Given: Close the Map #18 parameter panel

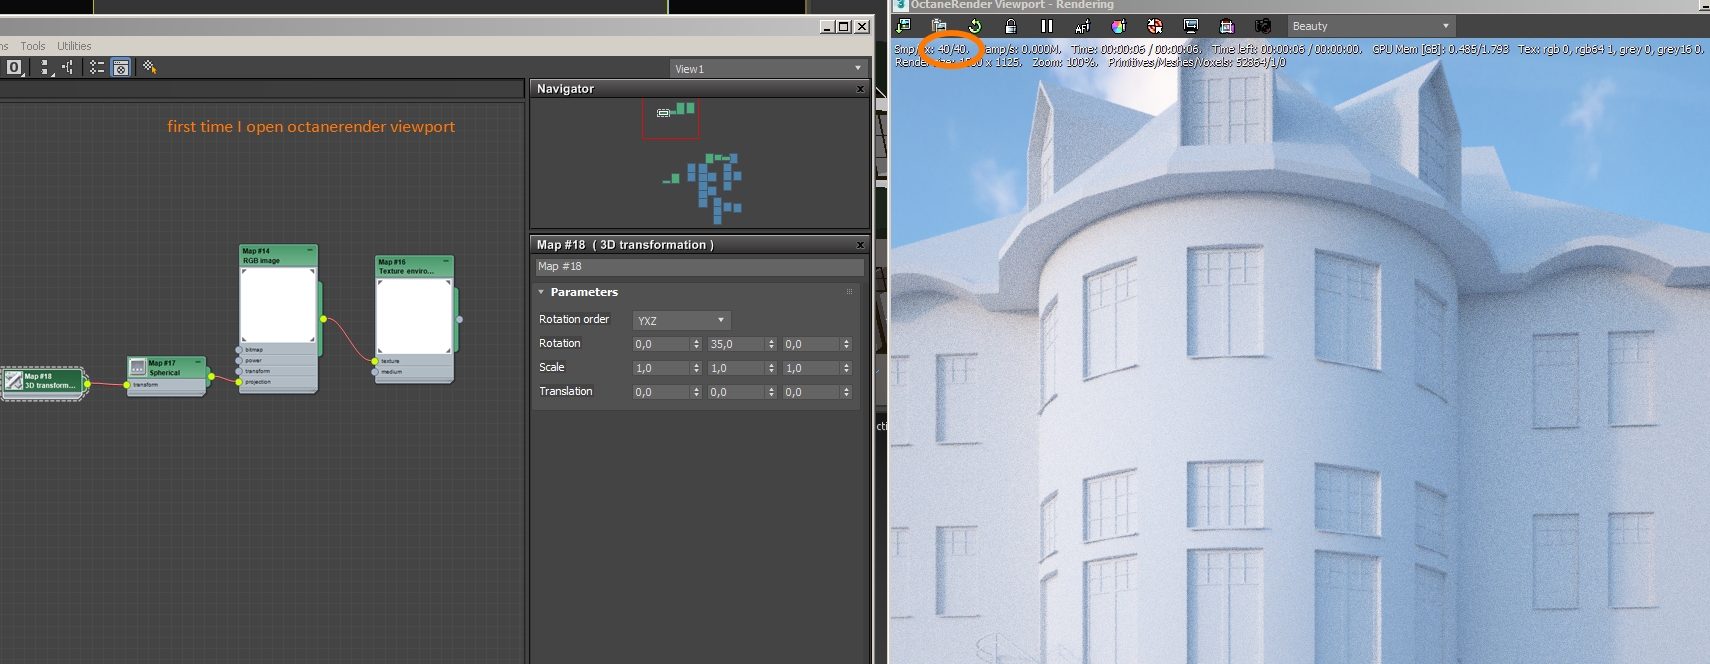Looking at the screenshot, I should (860, 245).
